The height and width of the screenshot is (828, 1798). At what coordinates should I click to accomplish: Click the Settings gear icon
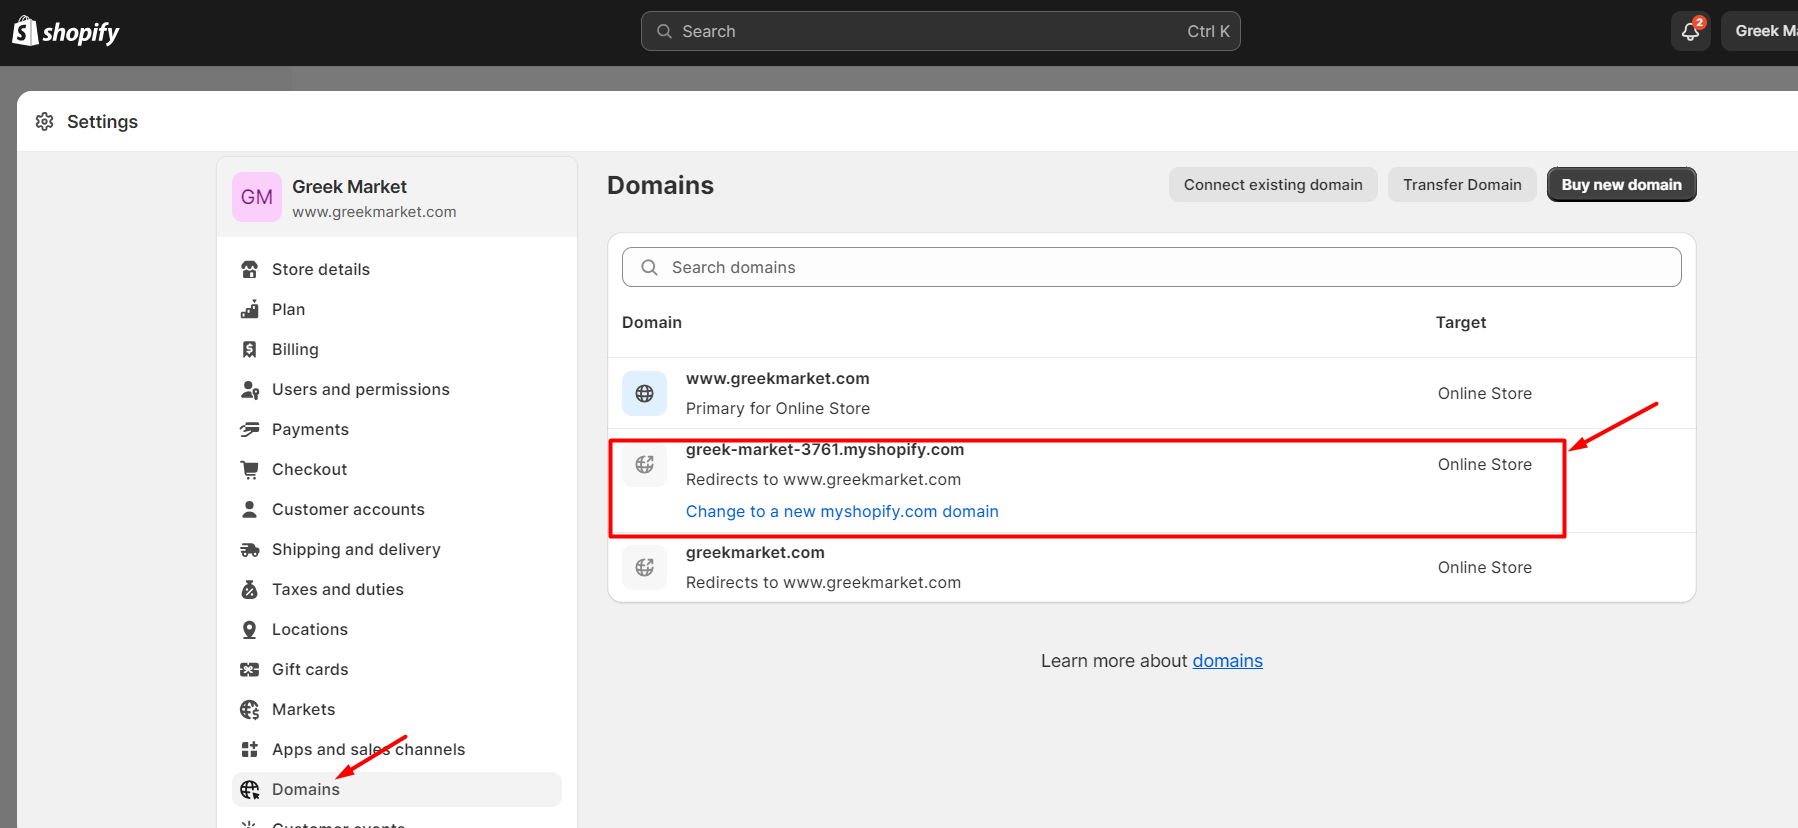point(45,122)
